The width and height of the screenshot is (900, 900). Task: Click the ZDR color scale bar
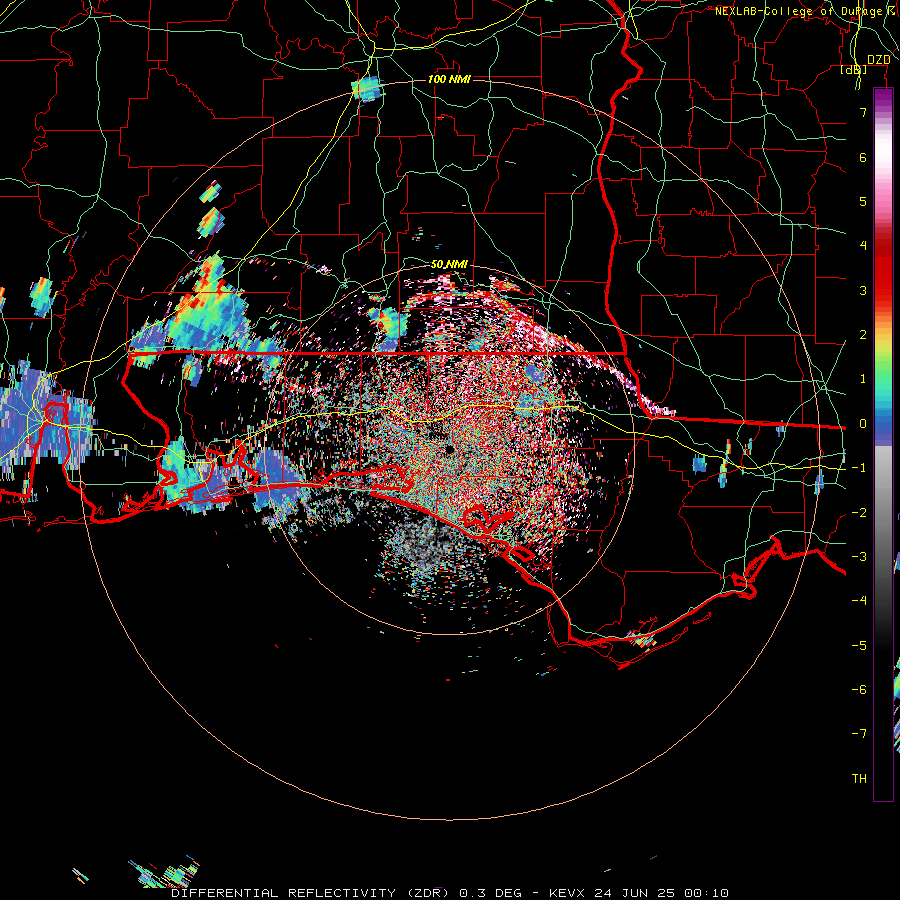tap(883, 444)
